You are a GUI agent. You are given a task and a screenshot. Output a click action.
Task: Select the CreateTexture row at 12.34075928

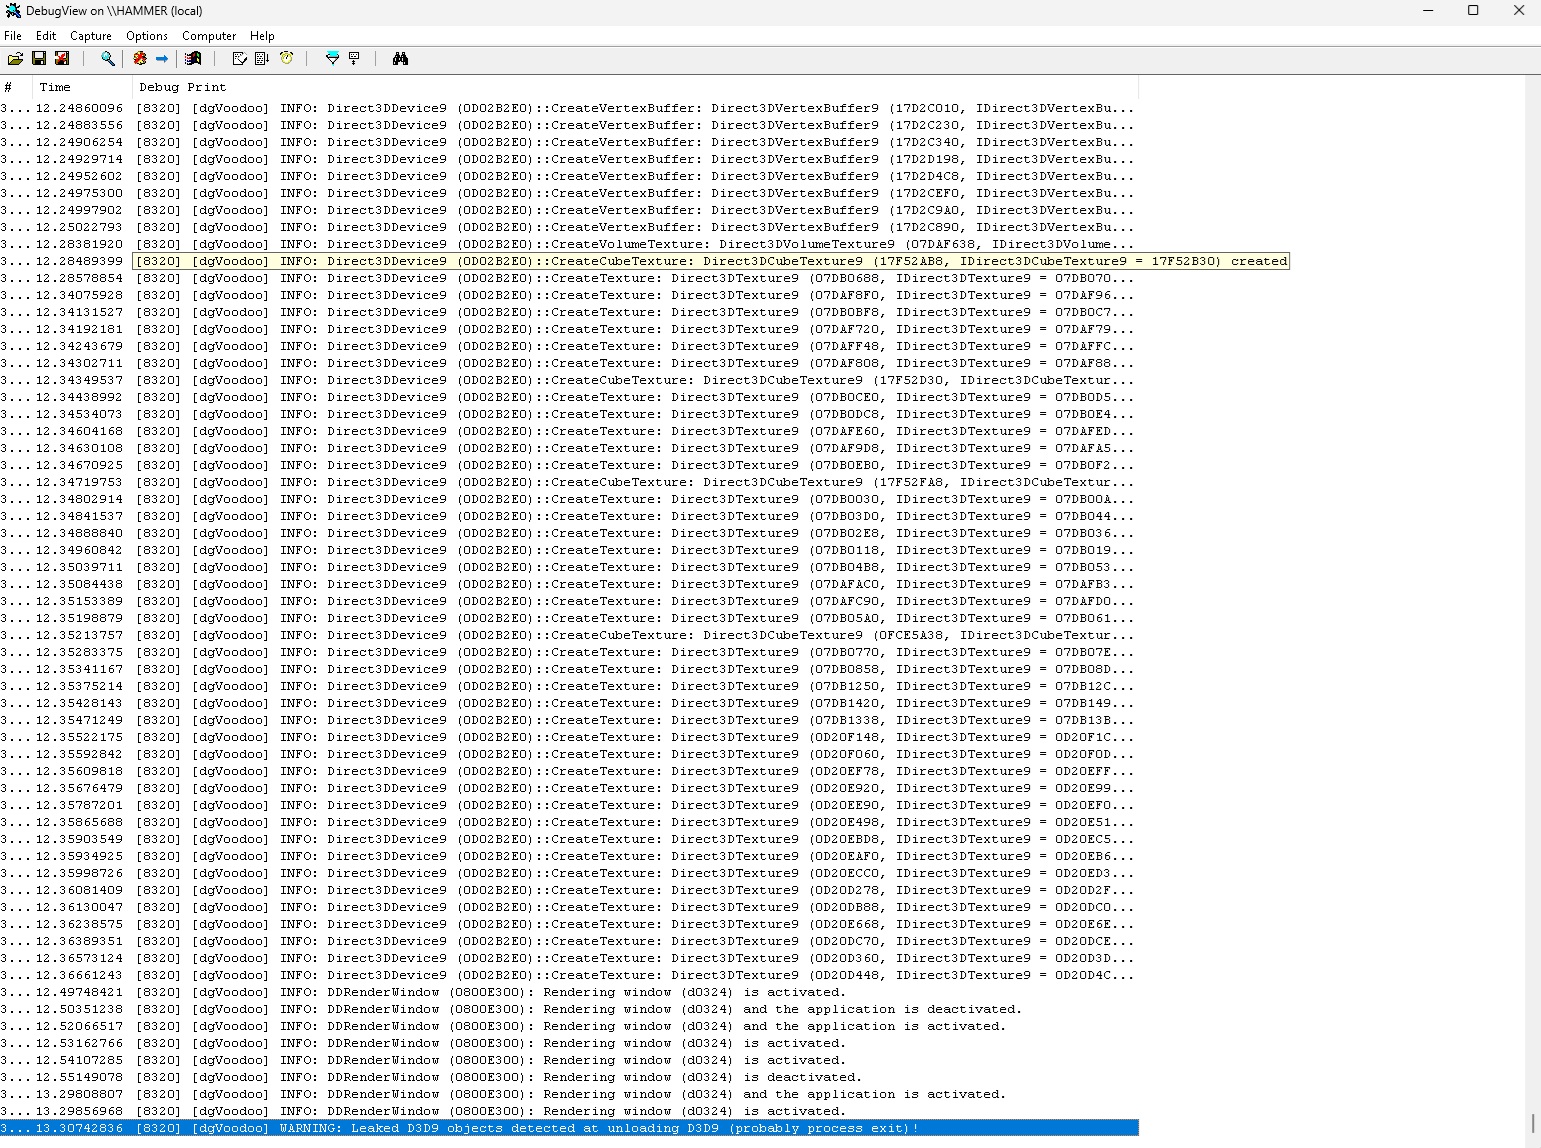pos(569,295)
